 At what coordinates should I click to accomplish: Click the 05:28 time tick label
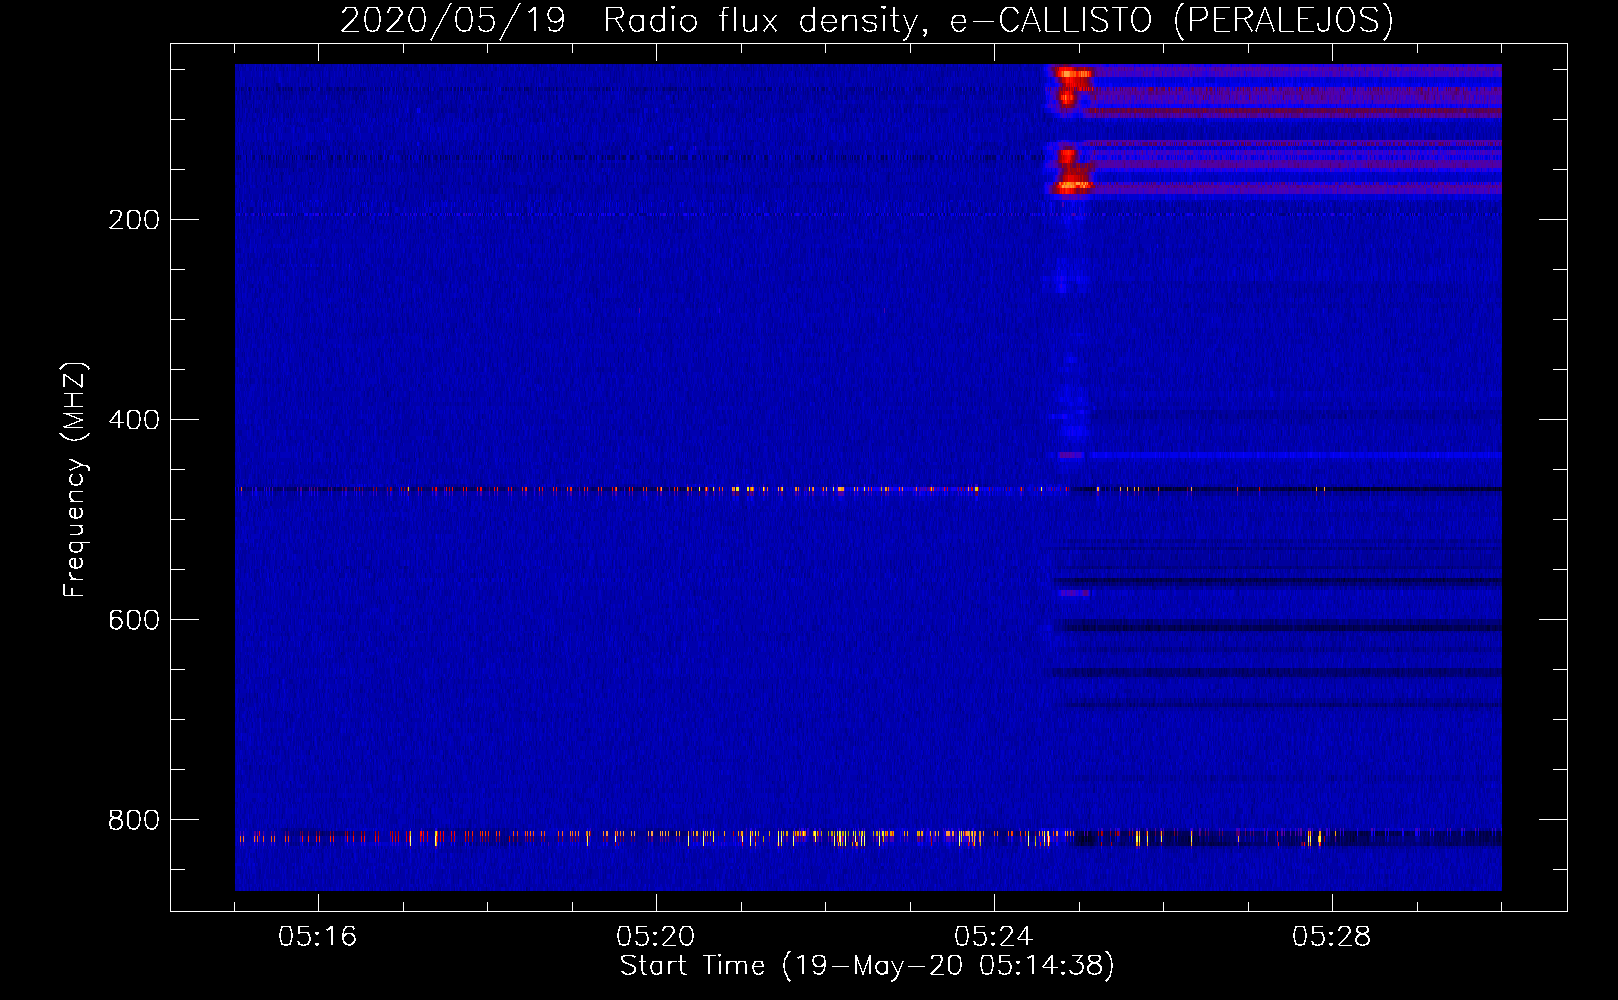pyautogui.click(x=1332, y=937)
